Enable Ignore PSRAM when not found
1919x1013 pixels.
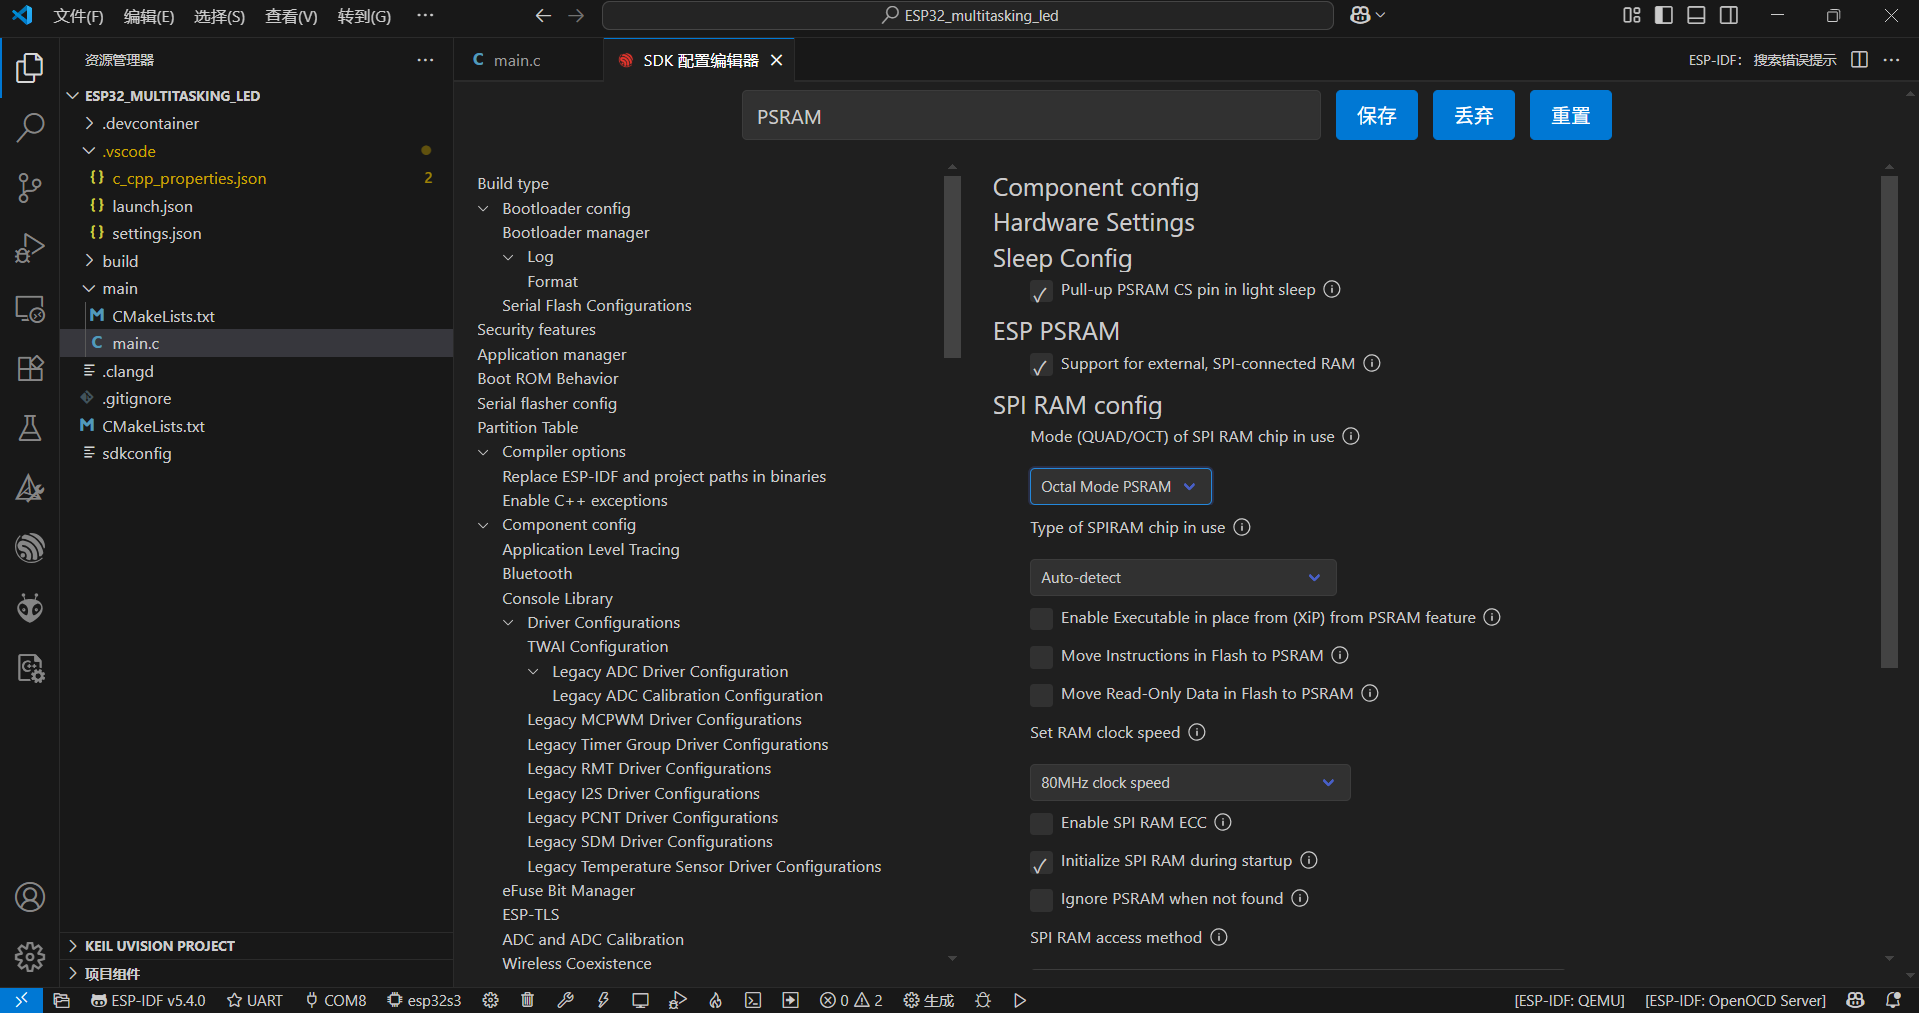coord(1041,900)
